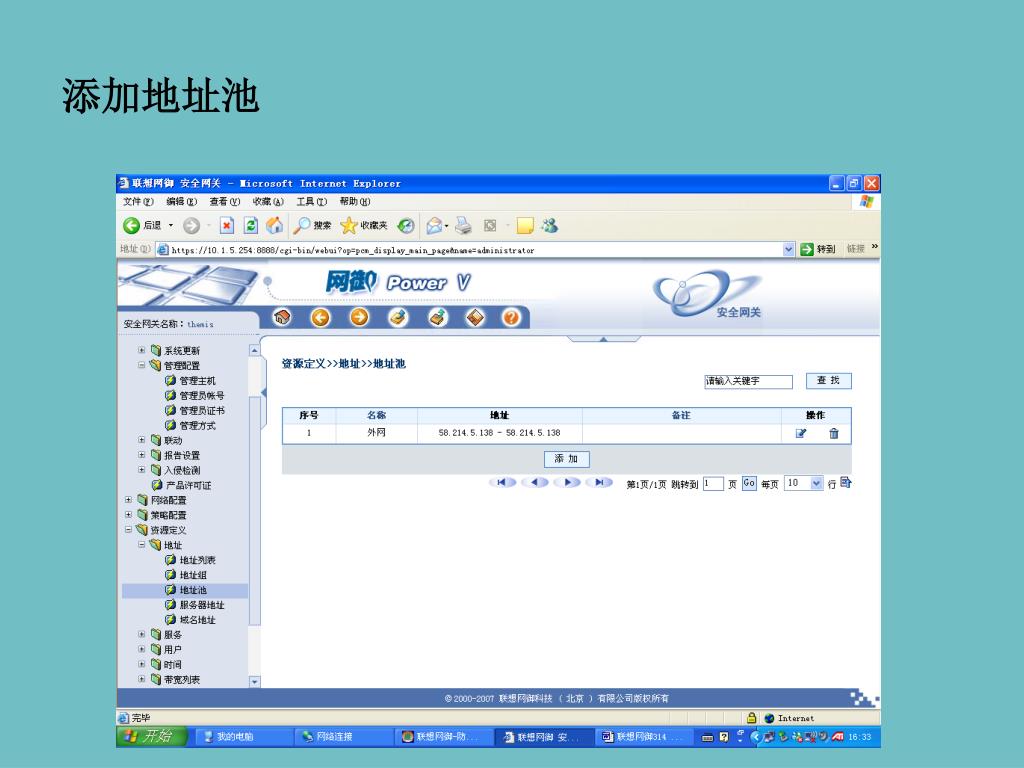
Task: Expand the 联动 tree node
Action: pyautogui.click(x=142, y=440)
